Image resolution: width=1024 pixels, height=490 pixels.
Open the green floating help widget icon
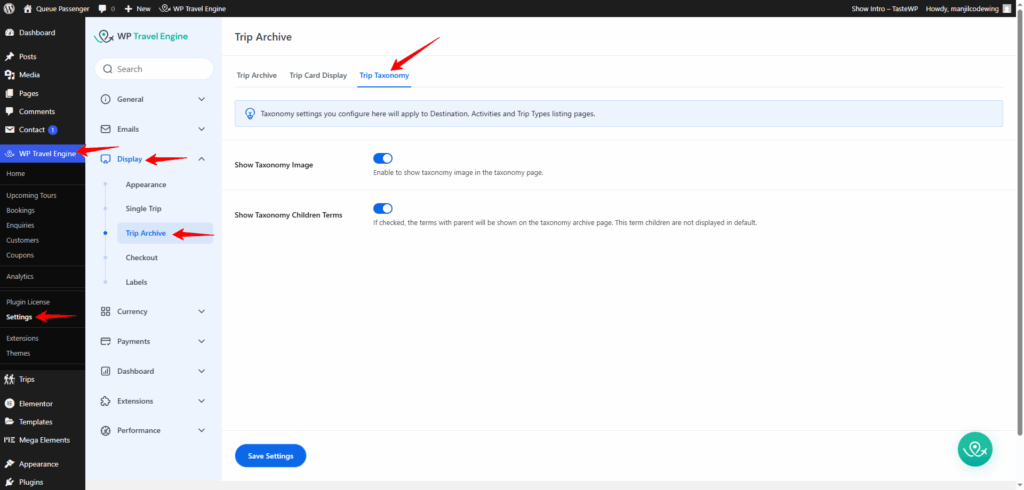coord(974,449)
